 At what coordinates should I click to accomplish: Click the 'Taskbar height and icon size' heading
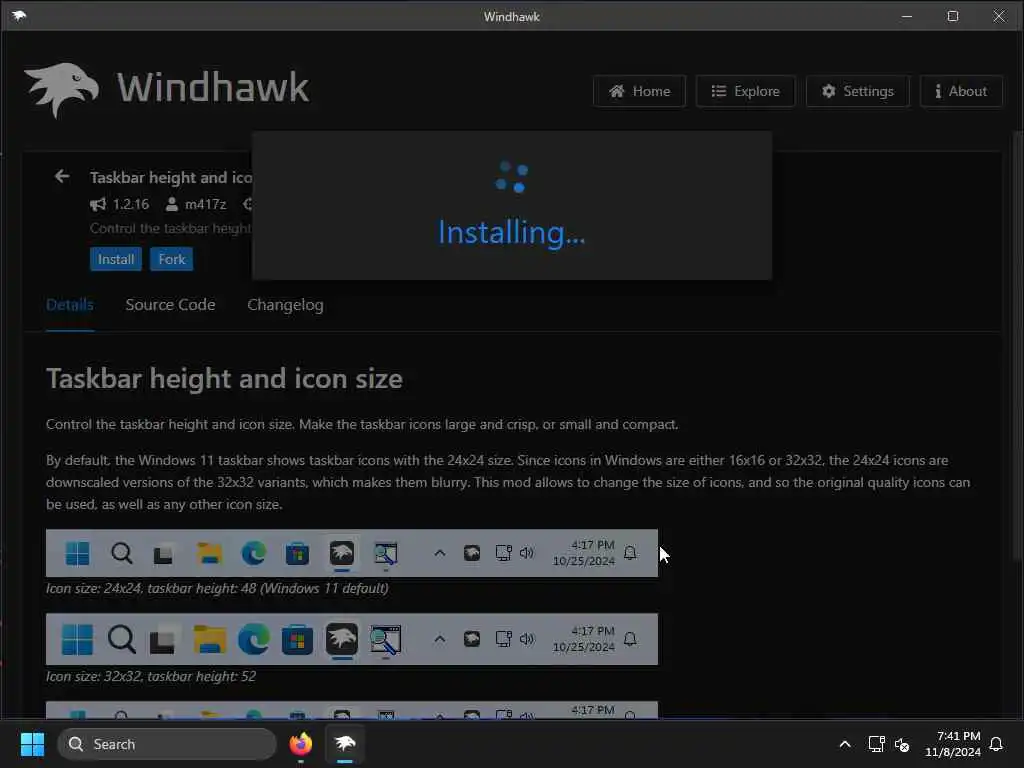click(224, 379)
